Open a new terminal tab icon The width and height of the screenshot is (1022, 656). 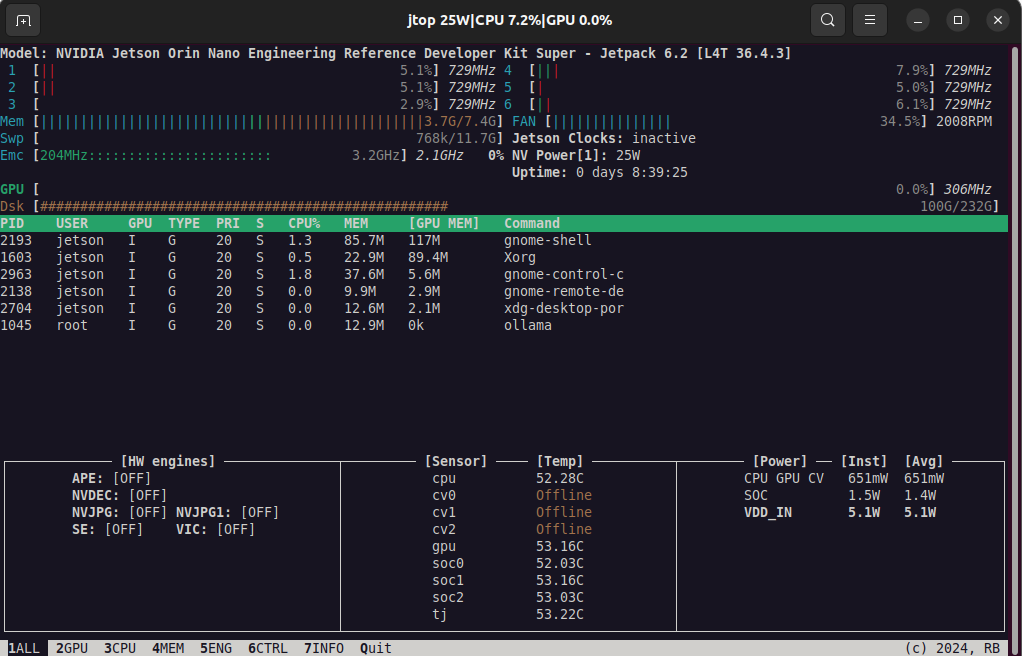coord(23,20)
